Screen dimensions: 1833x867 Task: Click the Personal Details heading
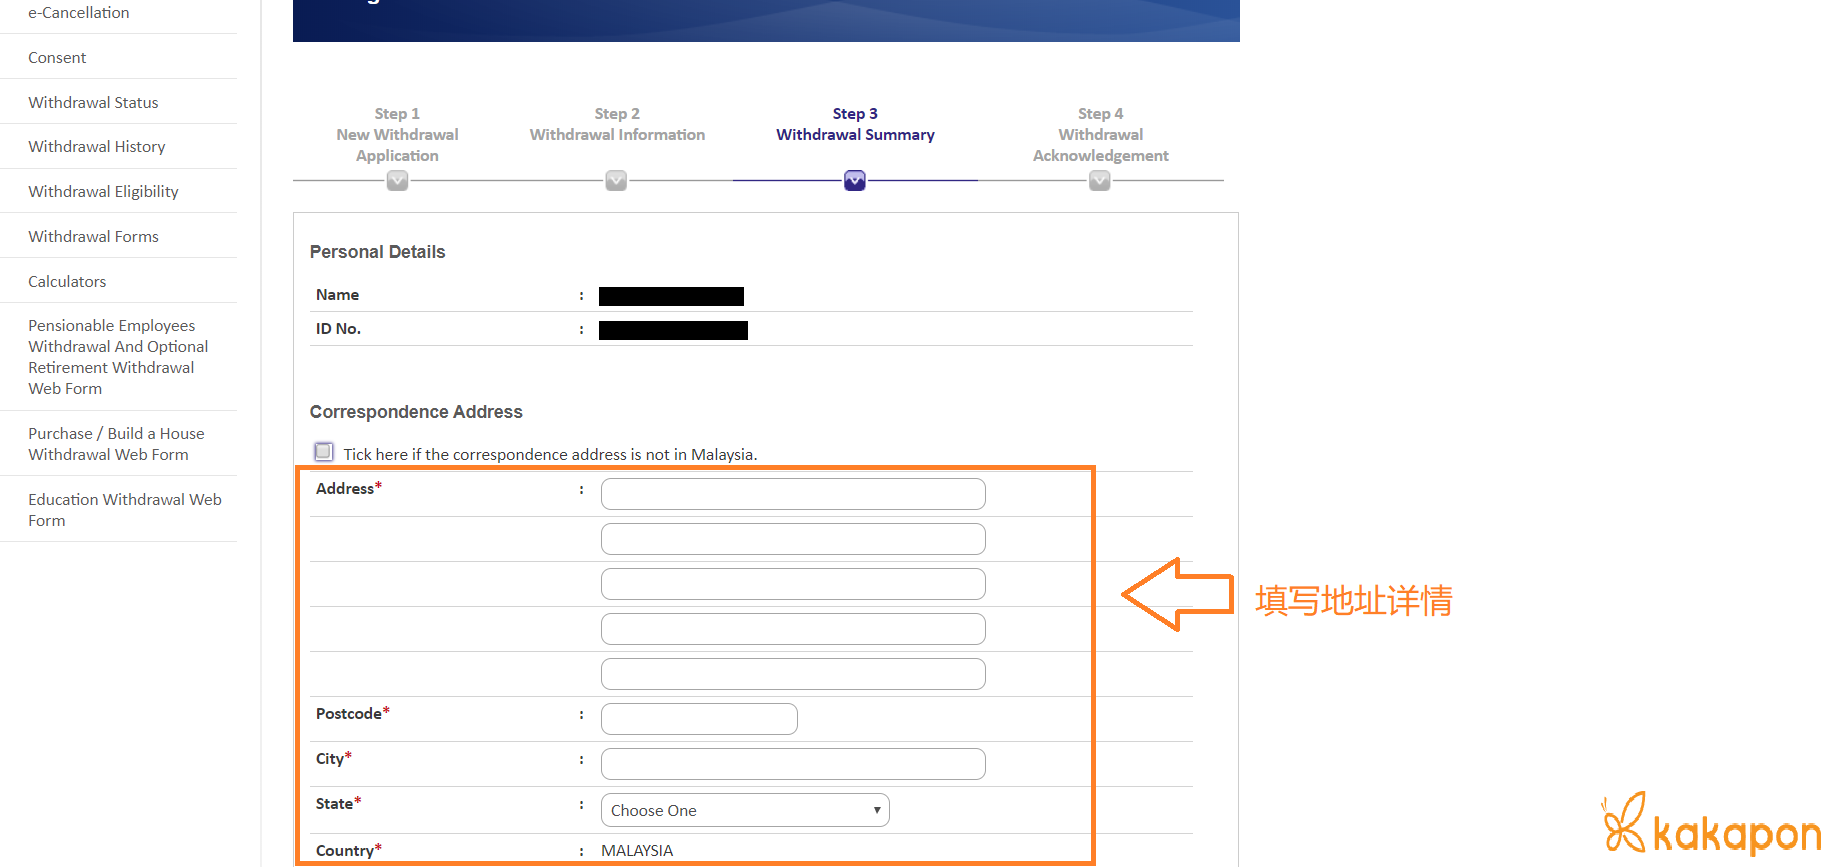coord(377,252)
